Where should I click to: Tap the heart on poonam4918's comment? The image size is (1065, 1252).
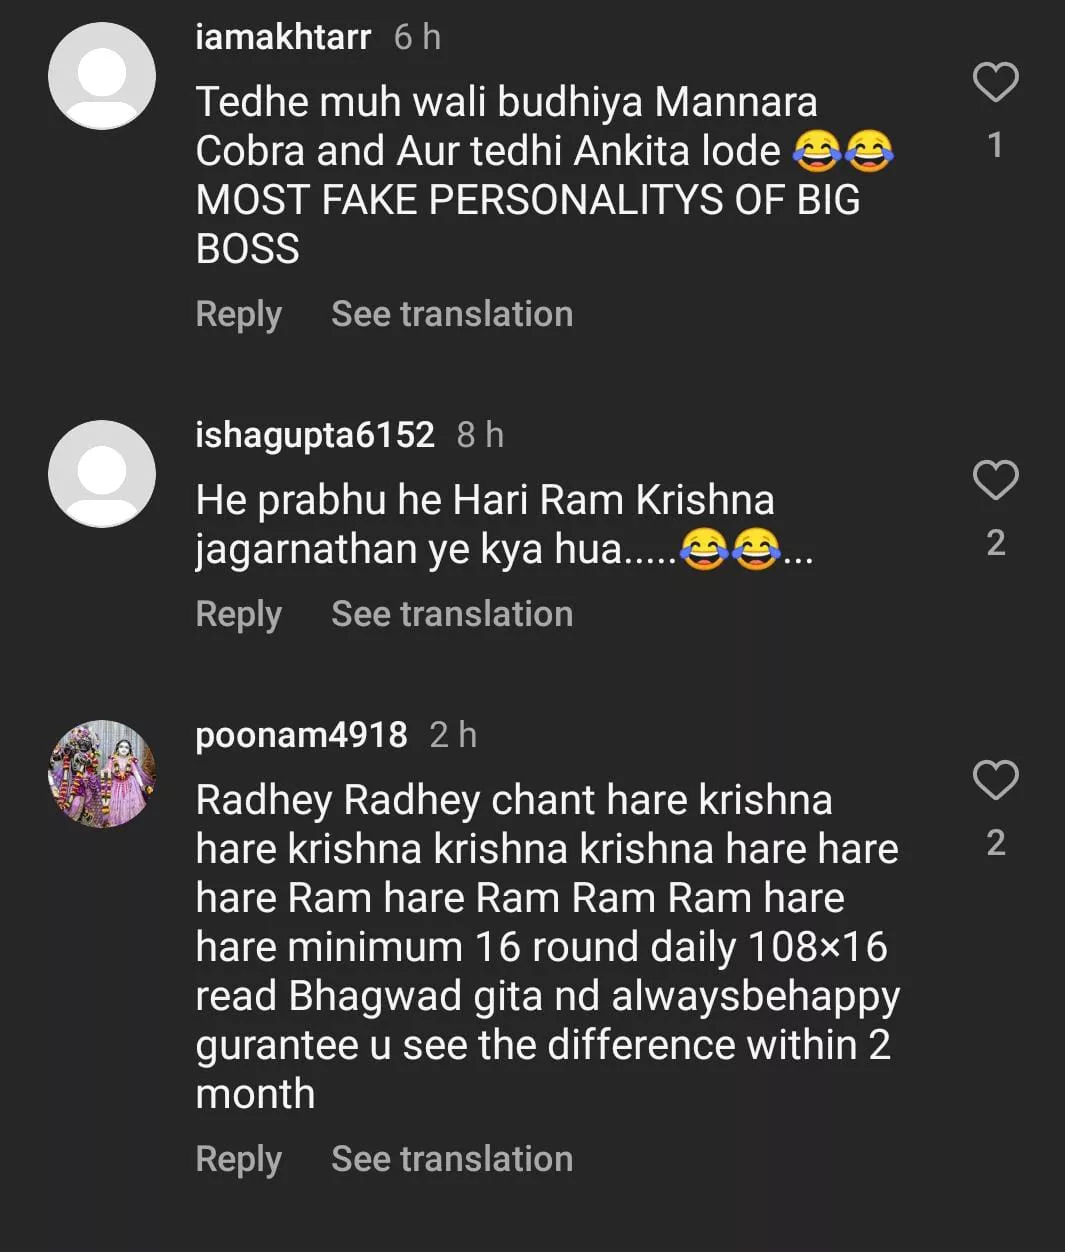[x=995, y=781]
